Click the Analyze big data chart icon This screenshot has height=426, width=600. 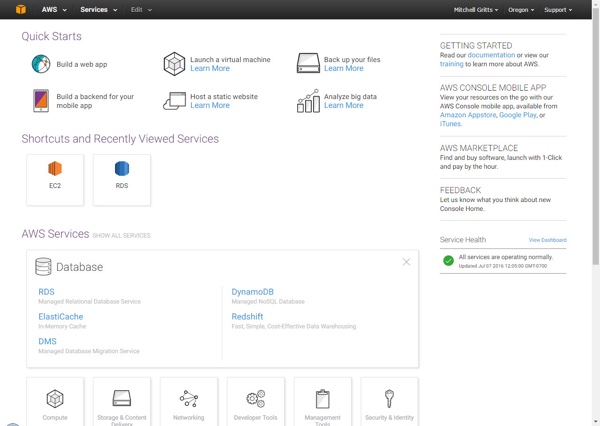pyautogui.click(x=308, y=101)
